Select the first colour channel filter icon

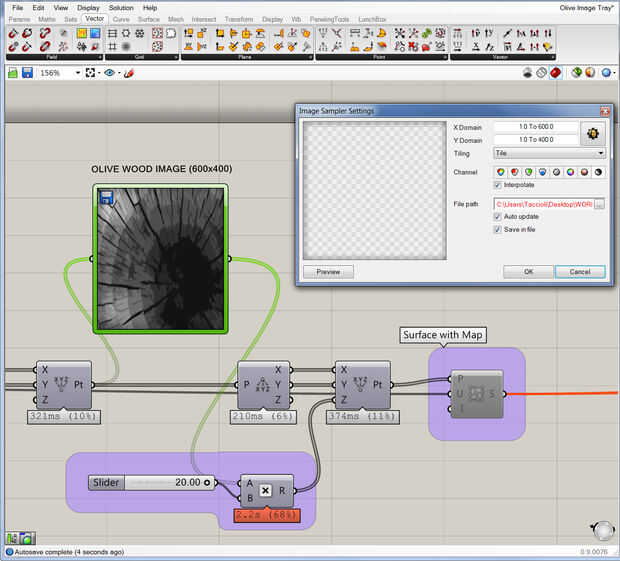tap(500, 172)
